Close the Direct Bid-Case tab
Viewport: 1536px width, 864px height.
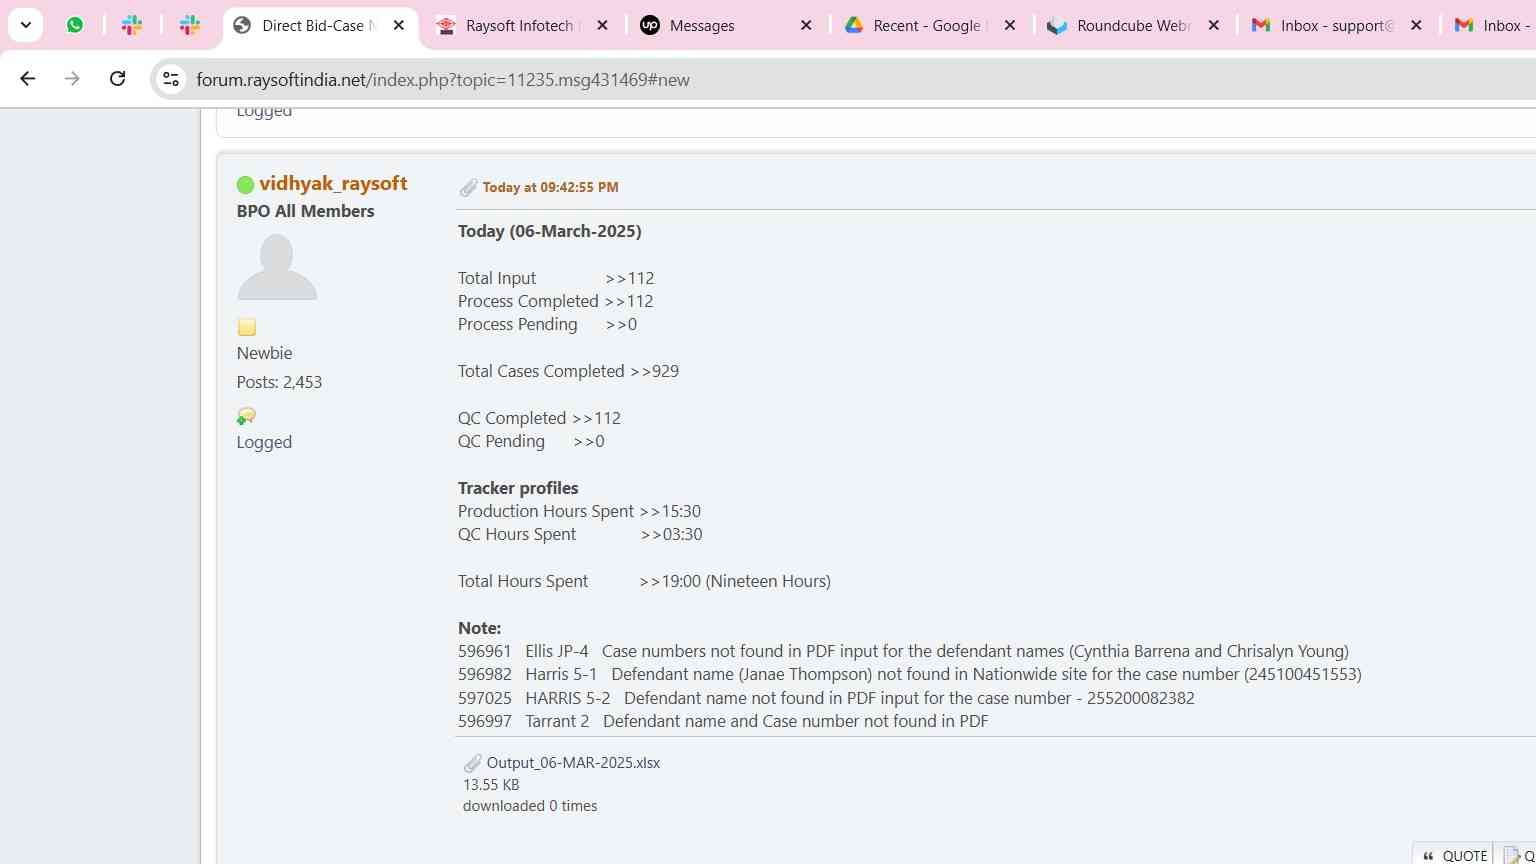pos(398,26)
